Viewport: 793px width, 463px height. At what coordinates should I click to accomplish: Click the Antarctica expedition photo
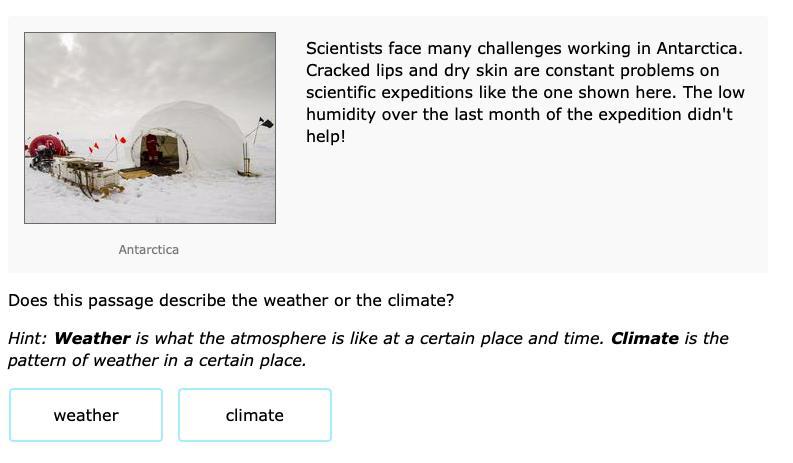[150, 127]
